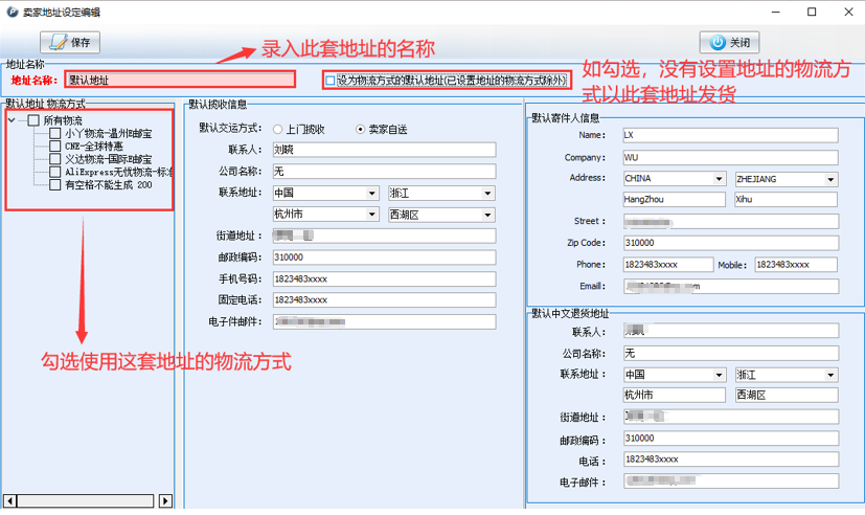Check 义达物流-国际E邮宝 checkbox
Viewport: 865px width, 515px height.
(x=55, y=159)
